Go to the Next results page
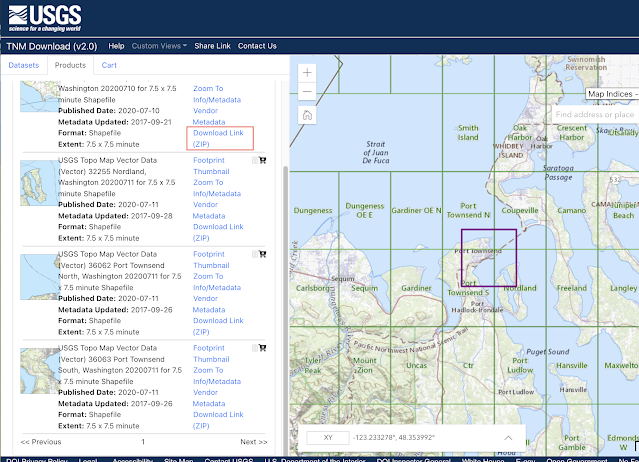 click(x=253, y=442)
